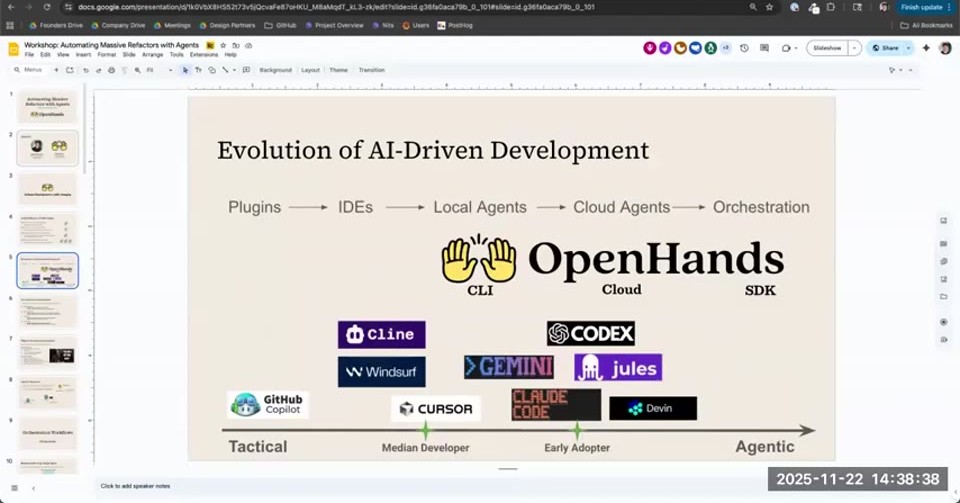Viewport: 960px width, 503px height.
Task: Open the Slideshow options dropdown arrow
Action: pyautogui.click(x=854, y=48)
